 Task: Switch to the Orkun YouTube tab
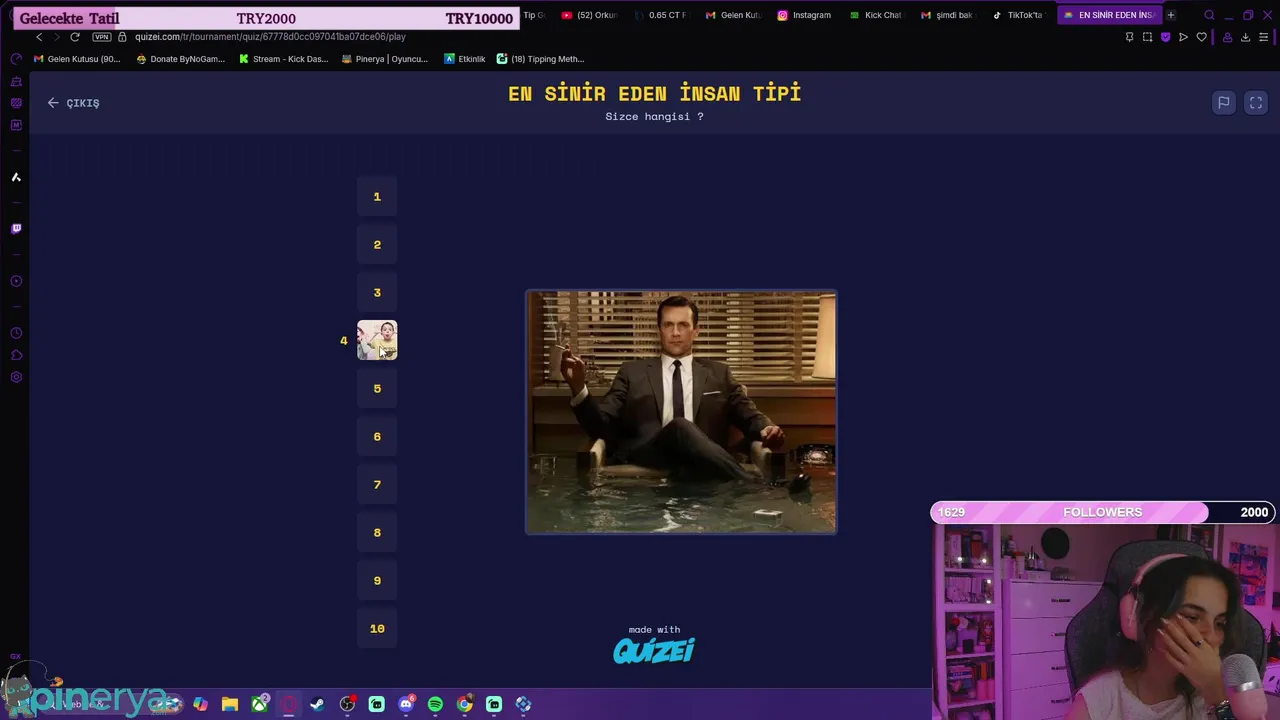(590, 15)
